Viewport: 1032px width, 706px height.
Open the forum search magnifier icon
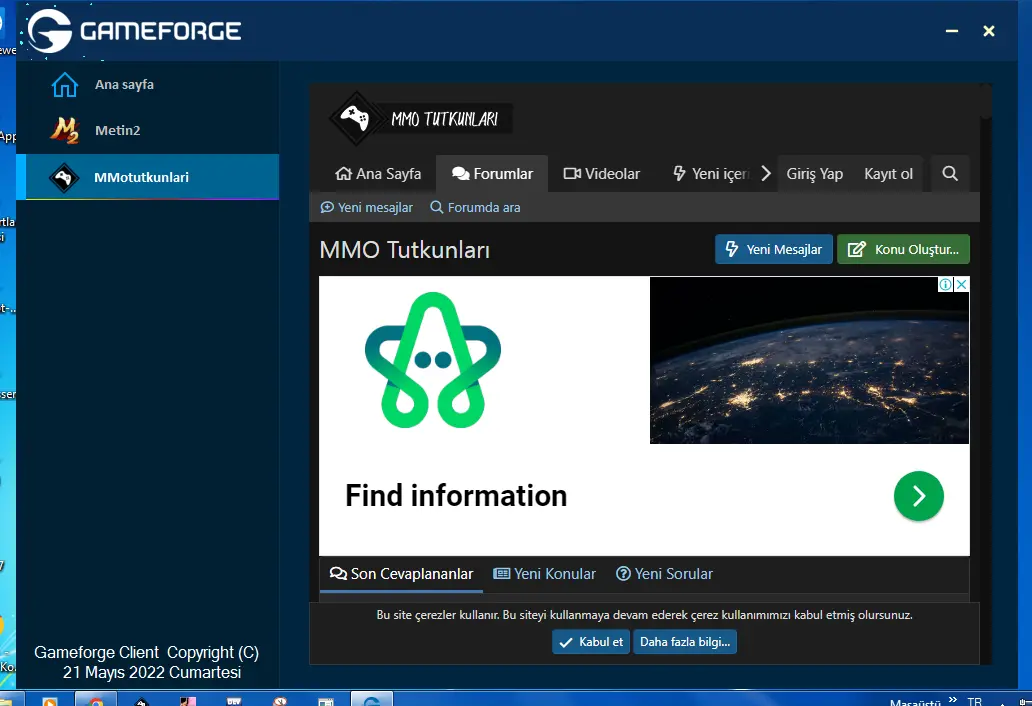click(950, 174)
